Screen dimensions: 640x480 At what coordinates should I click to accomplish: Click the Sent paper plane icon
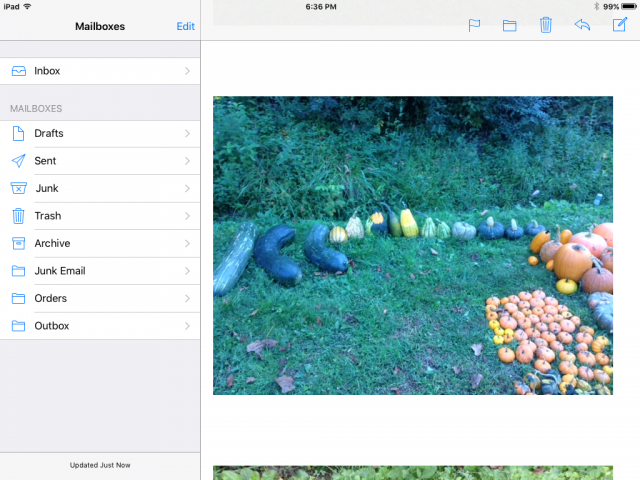coord(18,161)
